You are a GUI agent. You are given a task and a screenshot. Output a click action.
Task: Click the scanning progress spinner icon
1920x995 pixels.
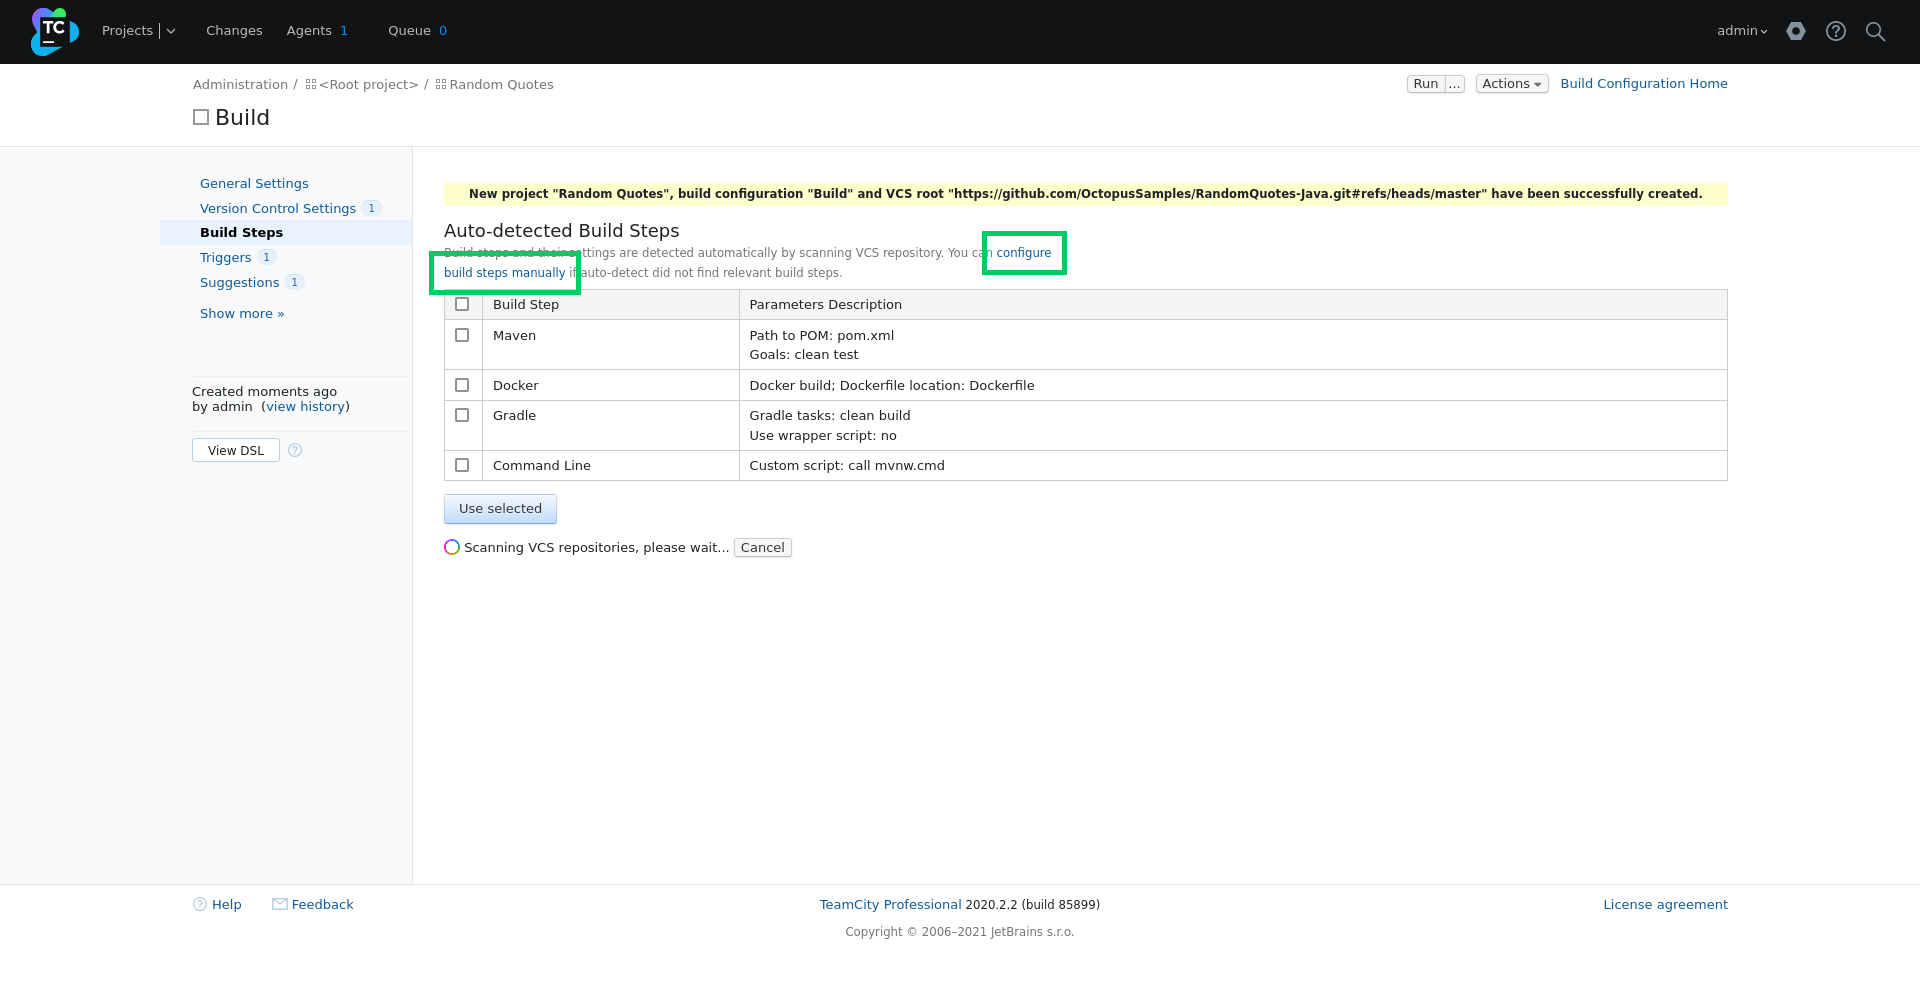click(x=452, y=547)
